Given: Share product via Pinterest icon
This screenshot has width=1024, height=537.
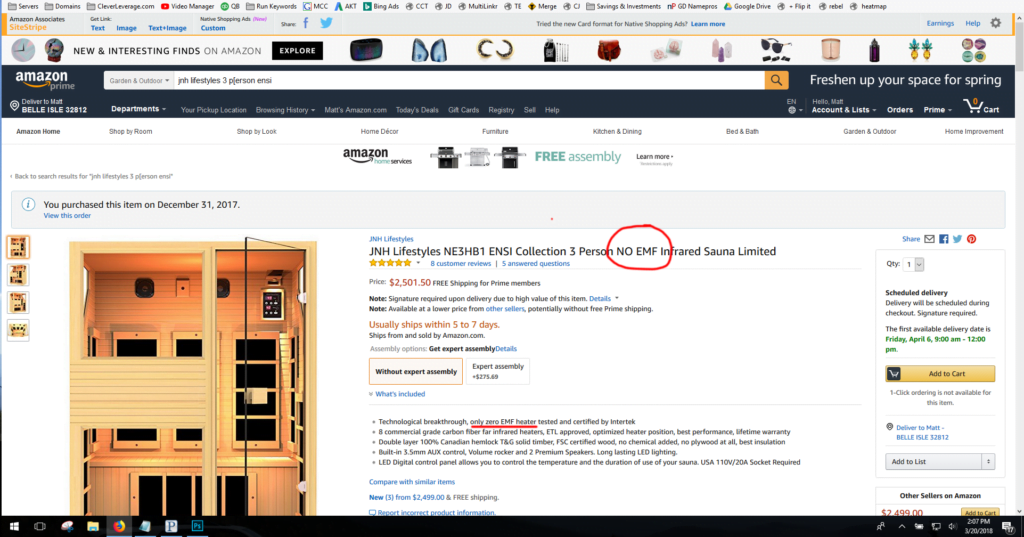Looking at the screenshot, I should point(972,239).
